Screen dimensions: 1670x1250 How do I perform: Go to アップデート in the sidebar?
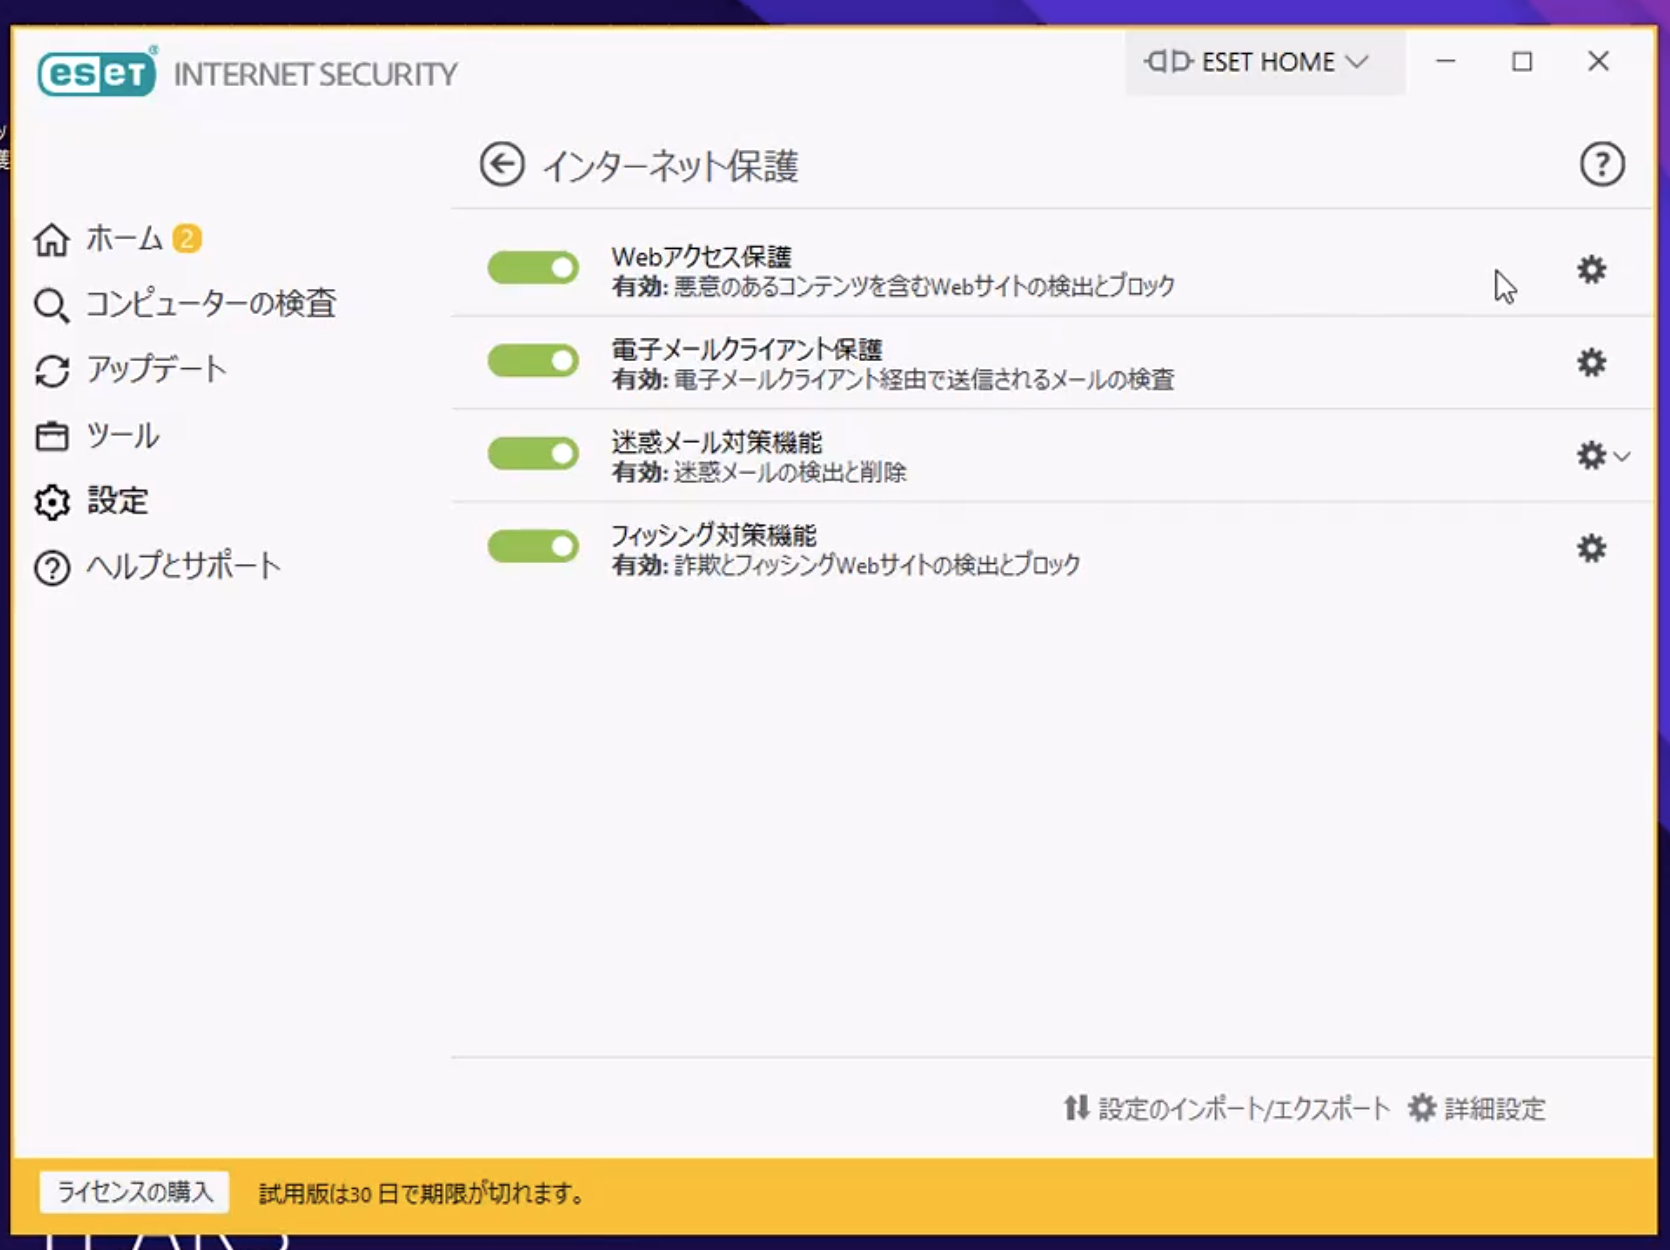click(155, 370)
